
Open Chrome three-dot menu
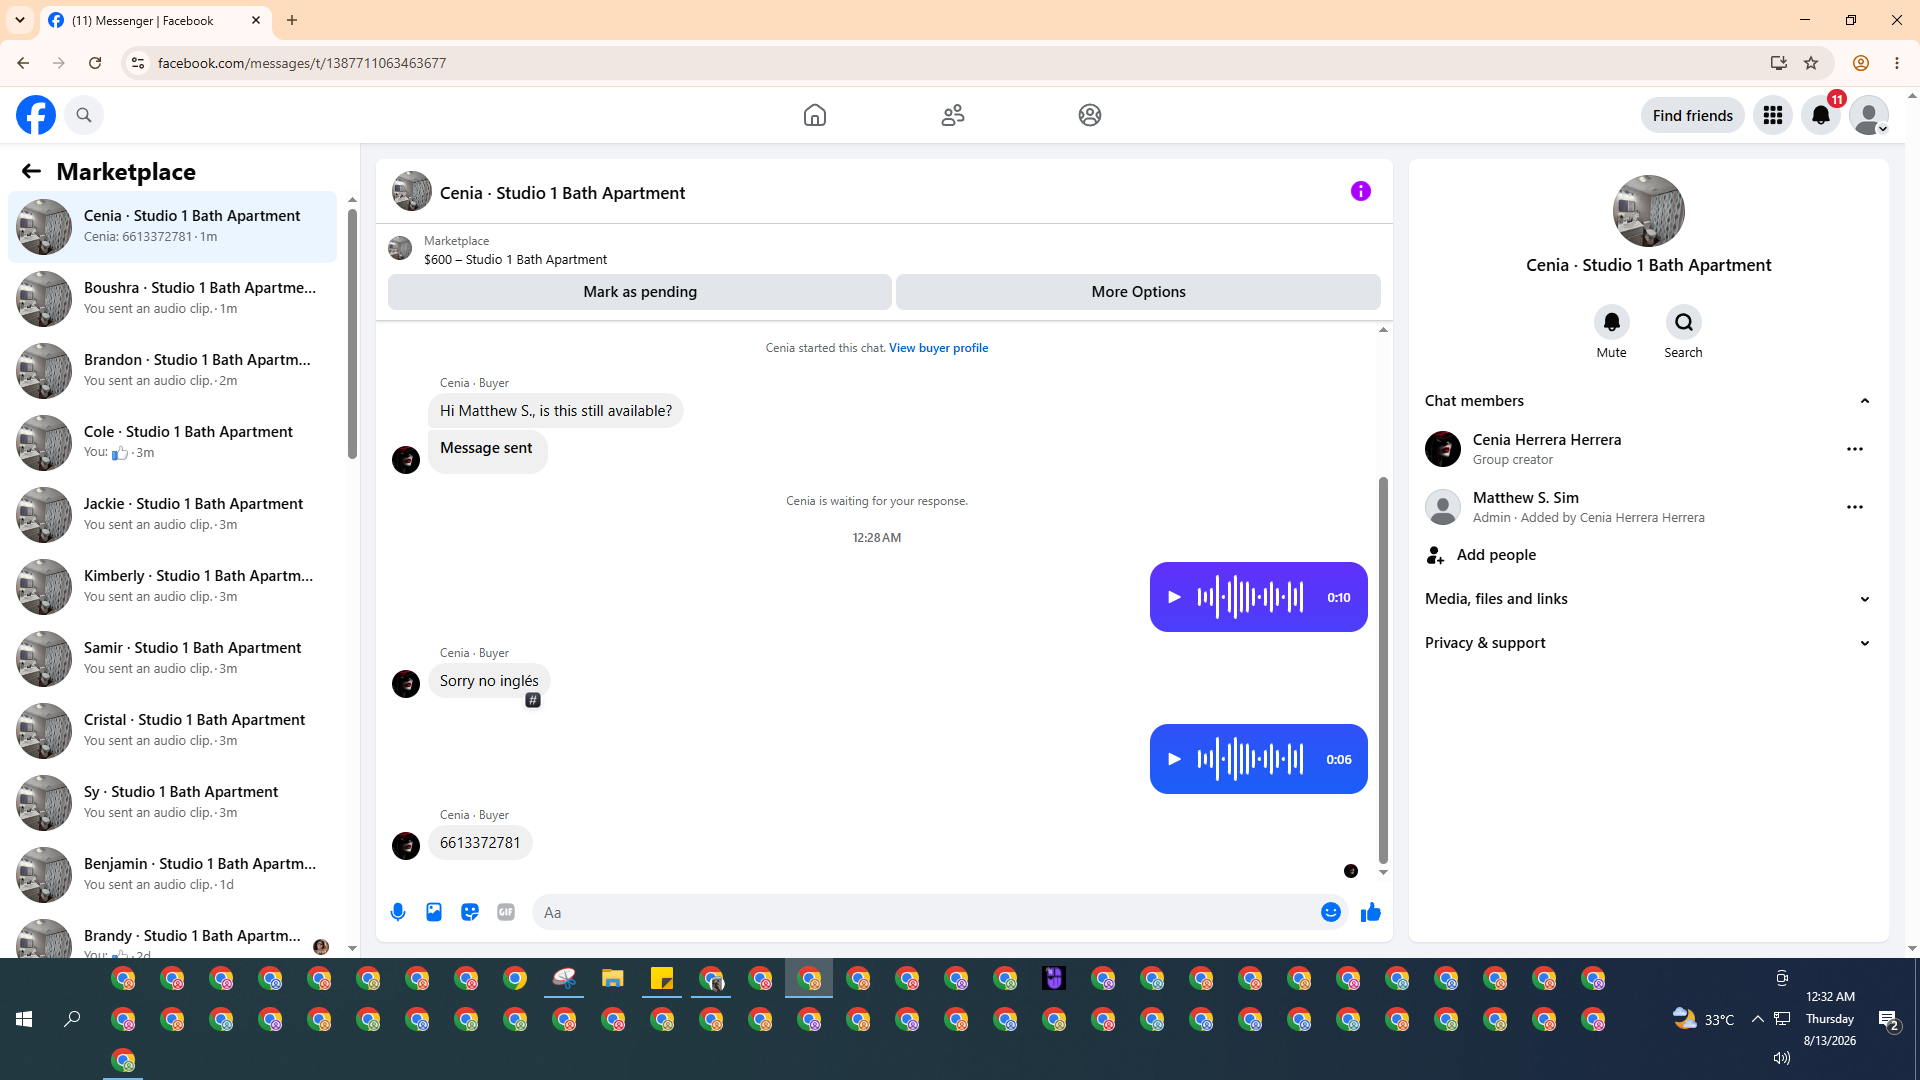click(1897, 63)
